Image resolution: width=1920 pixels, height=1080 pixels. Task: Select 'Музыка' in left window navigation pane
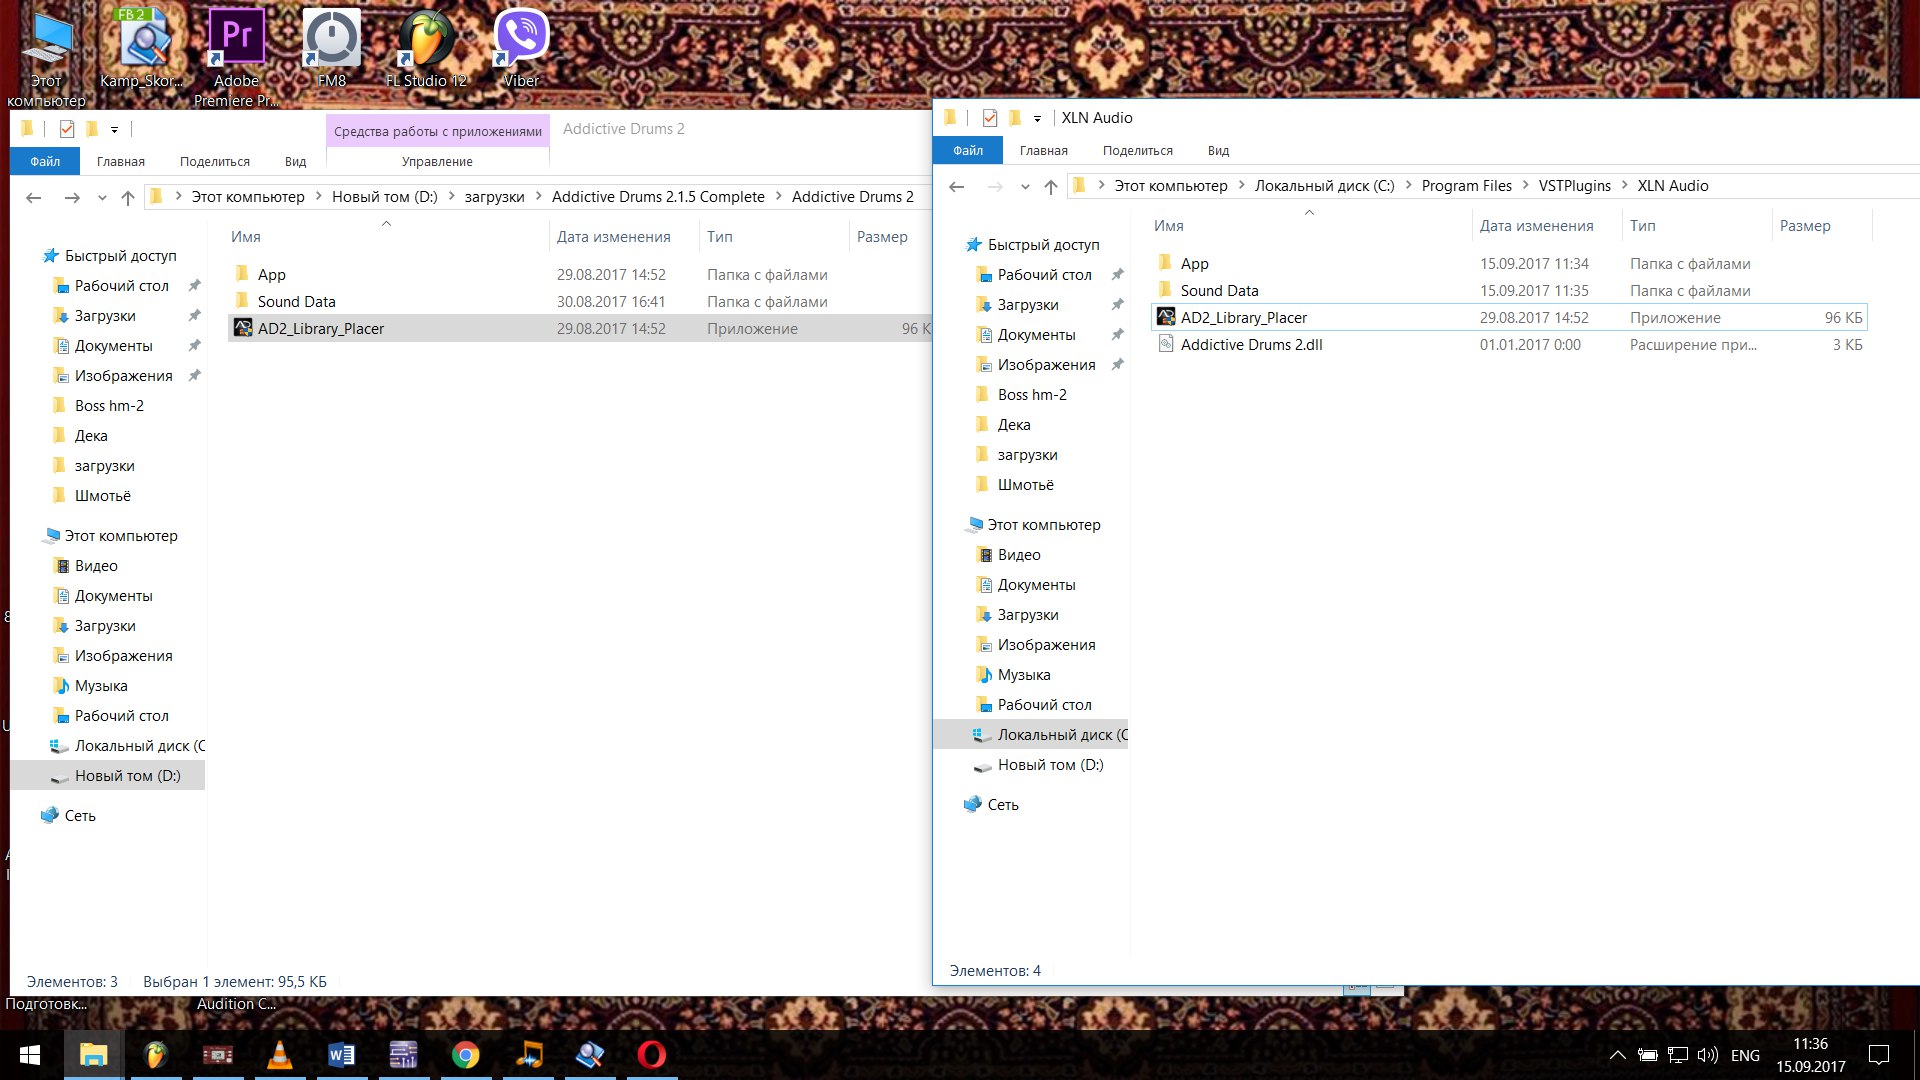click(x=101, y=686)
